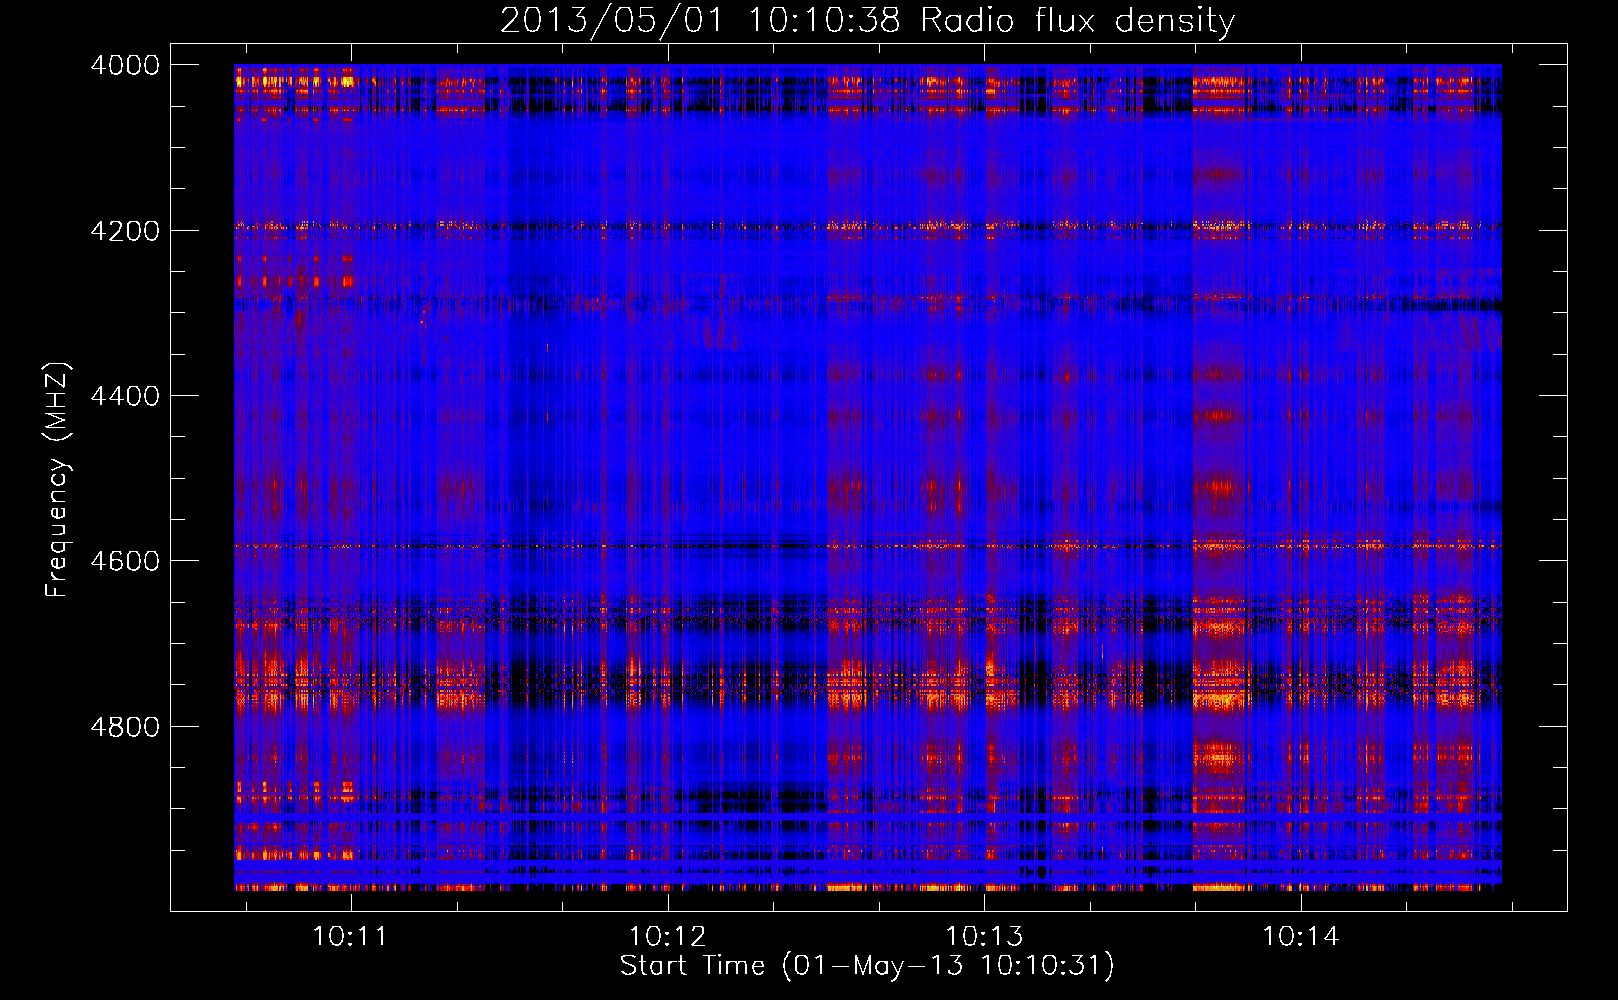
Task: Click the "Frequency (MHZ)" axis label
Action: tap(58, 480)
